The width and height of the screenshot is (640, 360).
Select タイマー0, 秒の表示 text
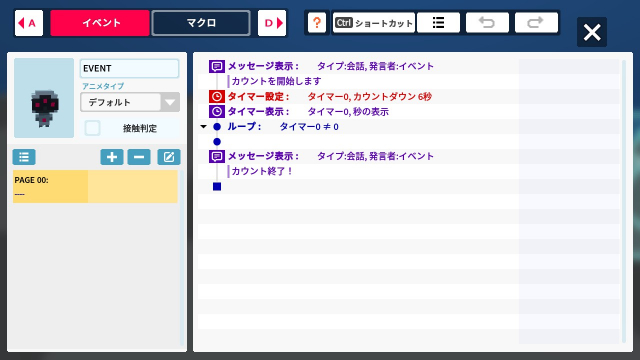tap(348, 111)
